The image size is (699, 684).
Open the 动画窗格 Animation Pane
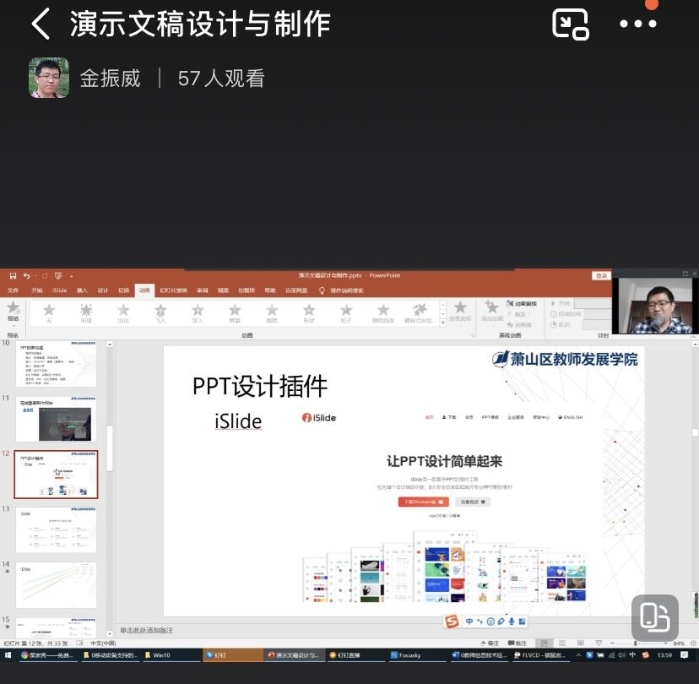pos(522,304)
